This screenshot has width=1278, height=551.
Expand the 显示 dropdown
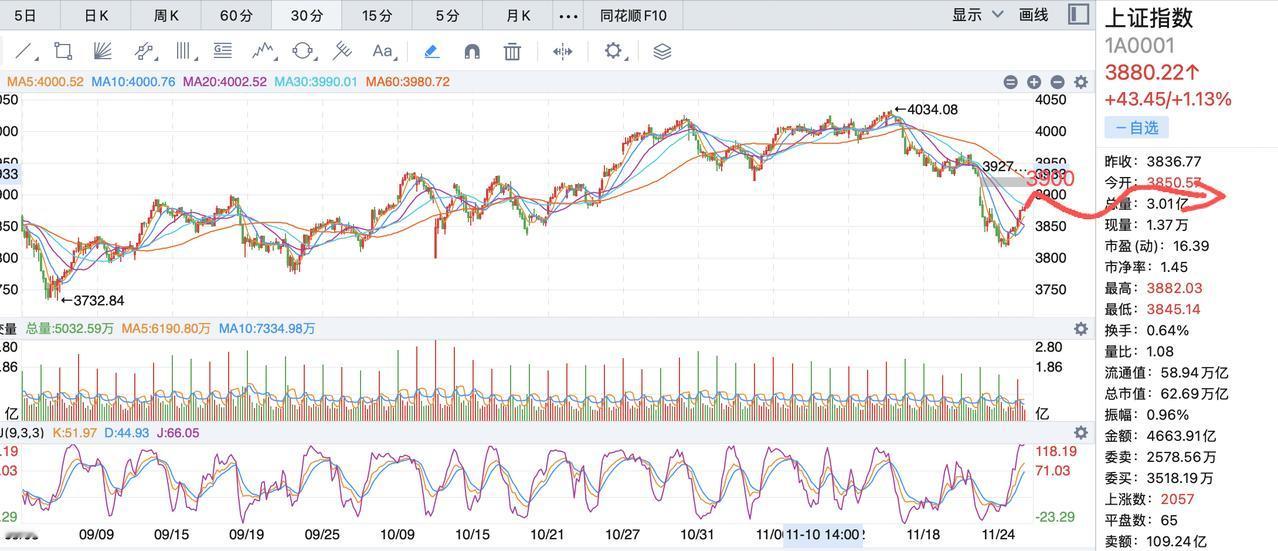click(977, 15)
